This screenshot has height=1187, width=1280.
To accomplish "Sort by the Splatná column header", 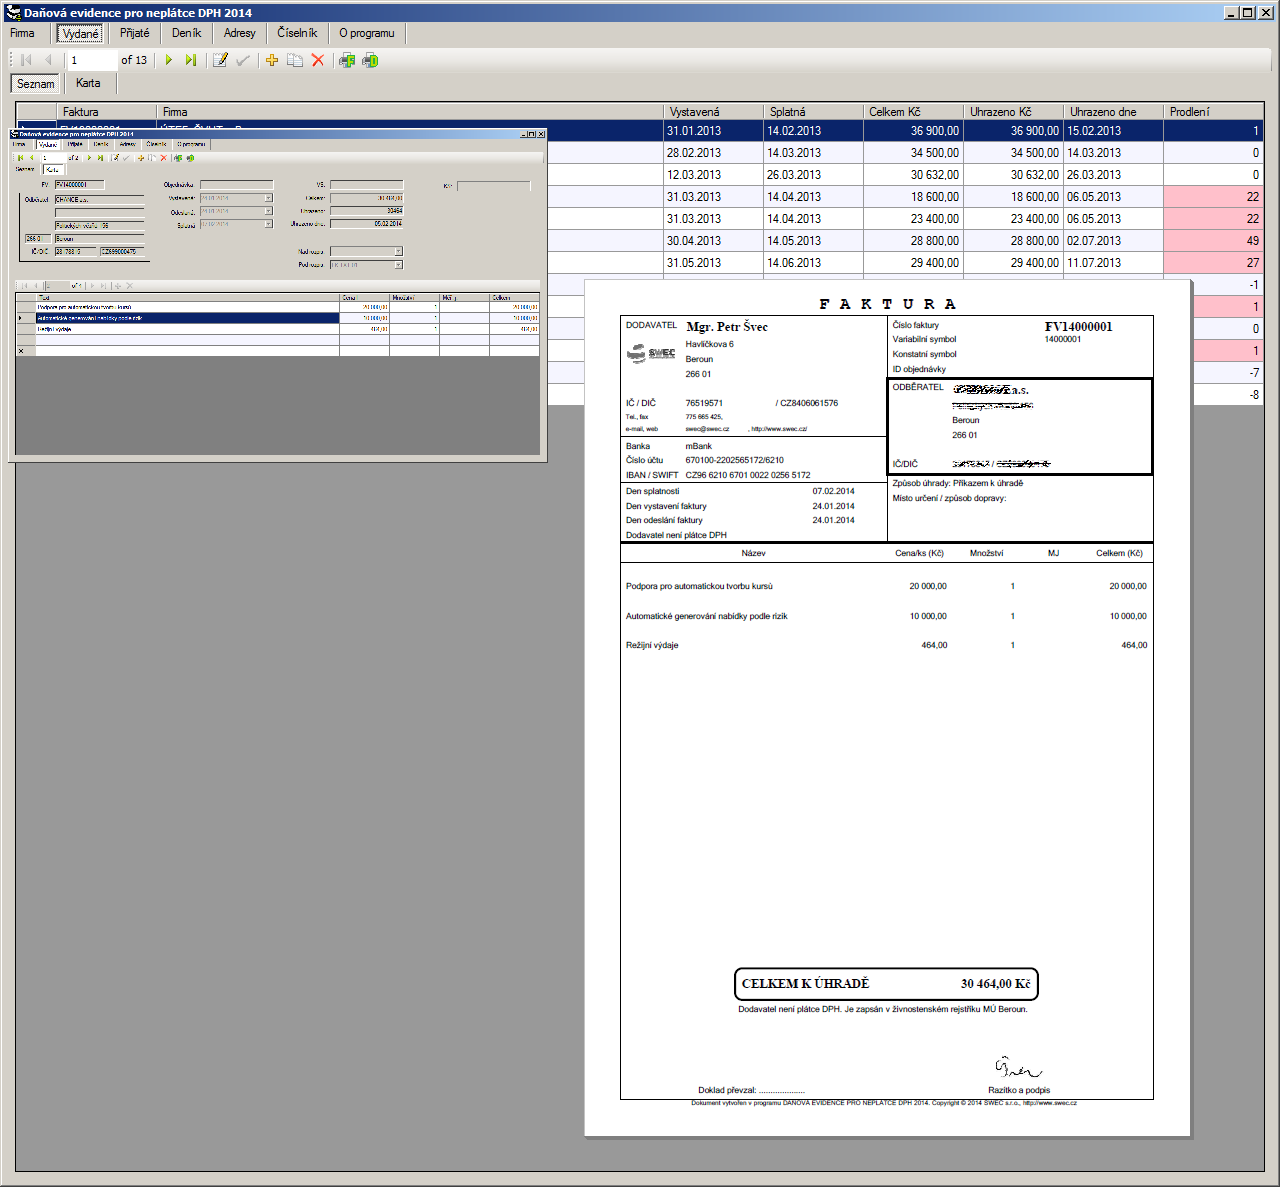I will coord(814,112).
